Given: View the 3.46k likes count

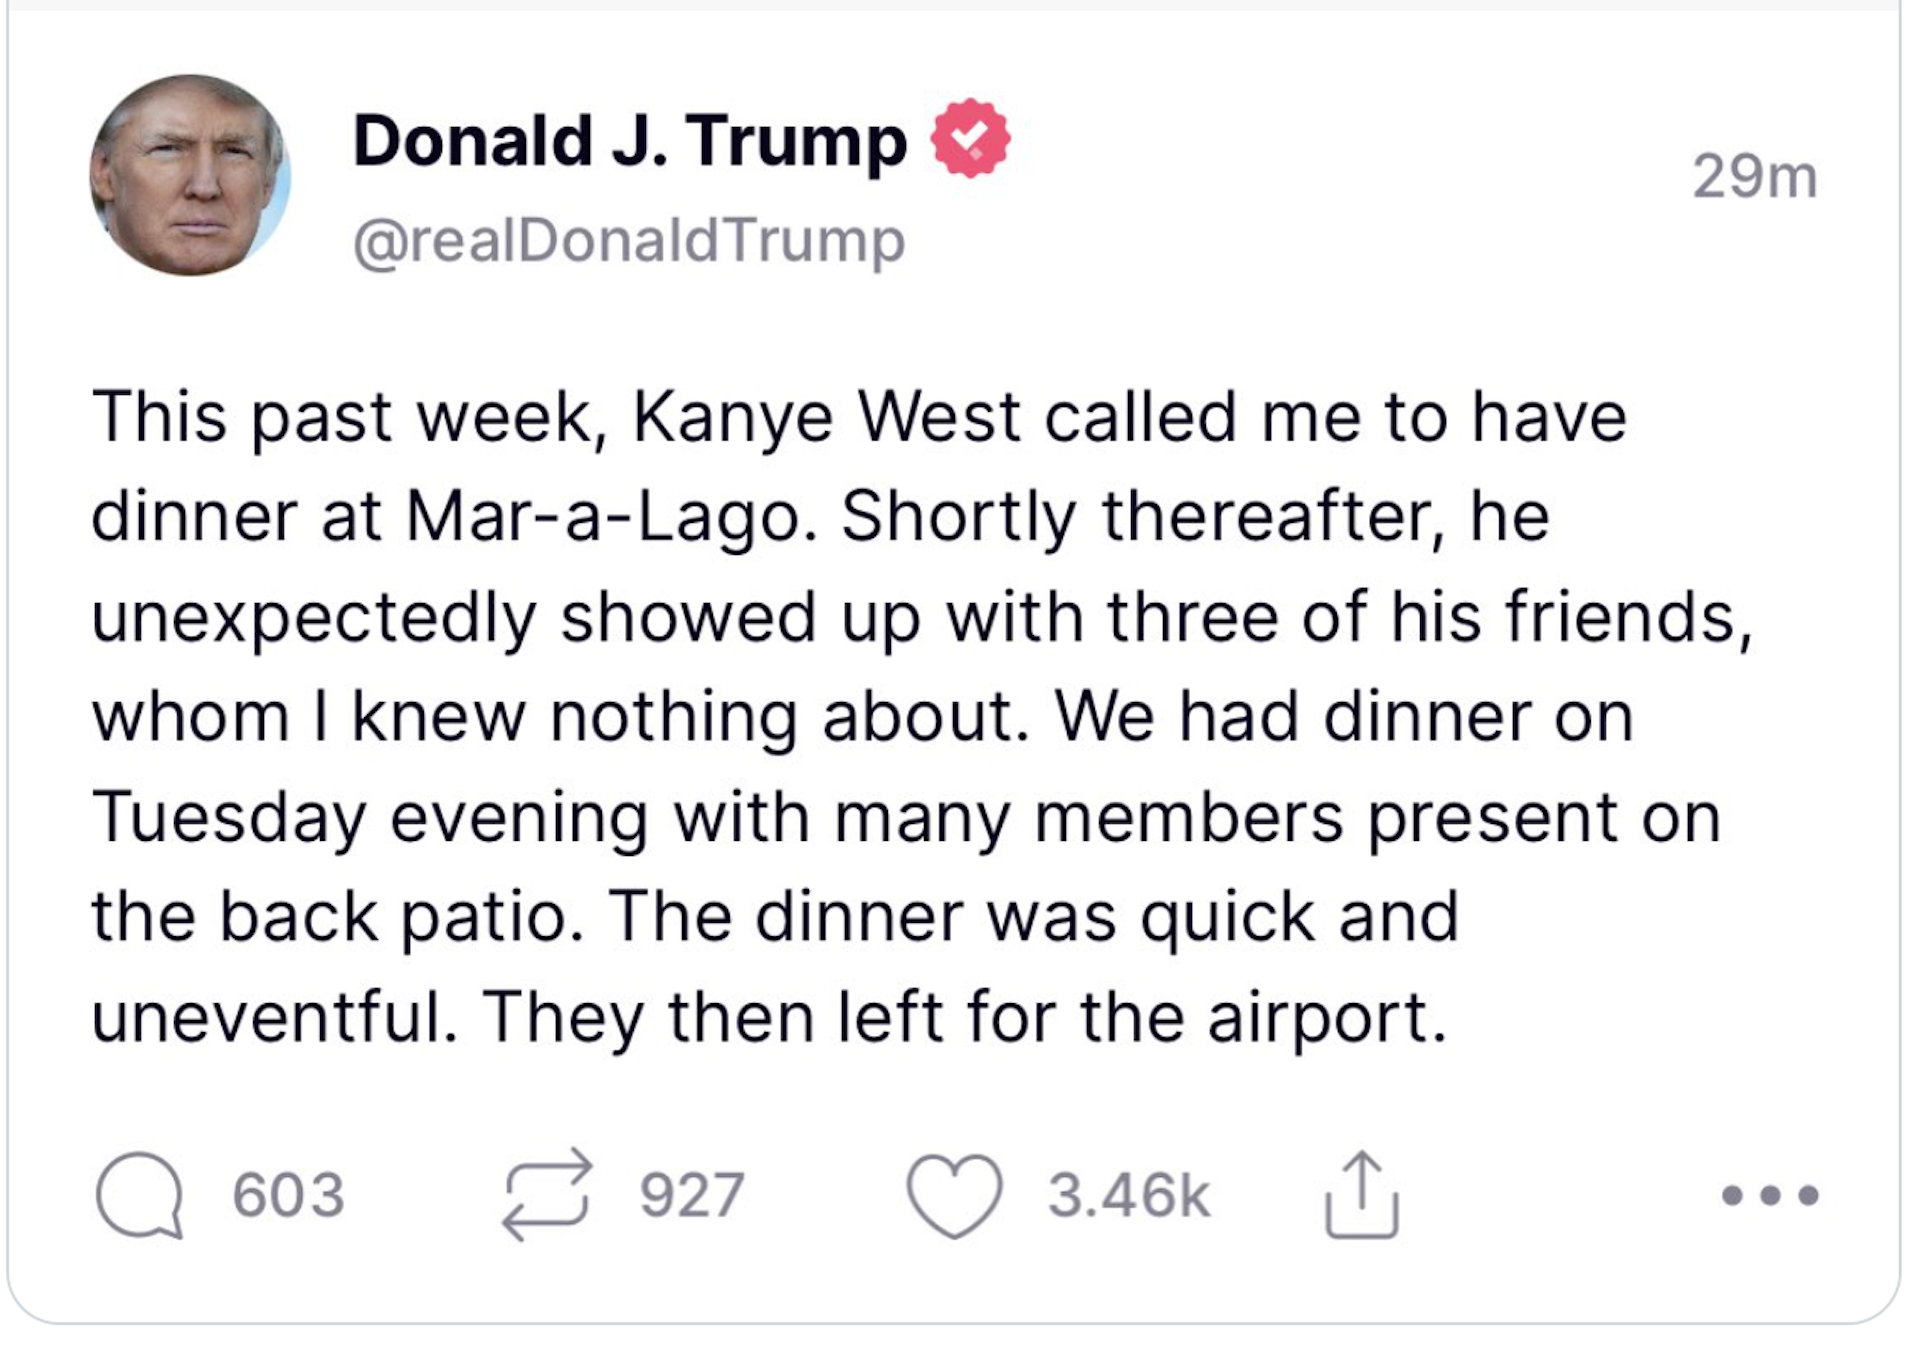Looking at the screenshot, I should pos(1128,1195).
